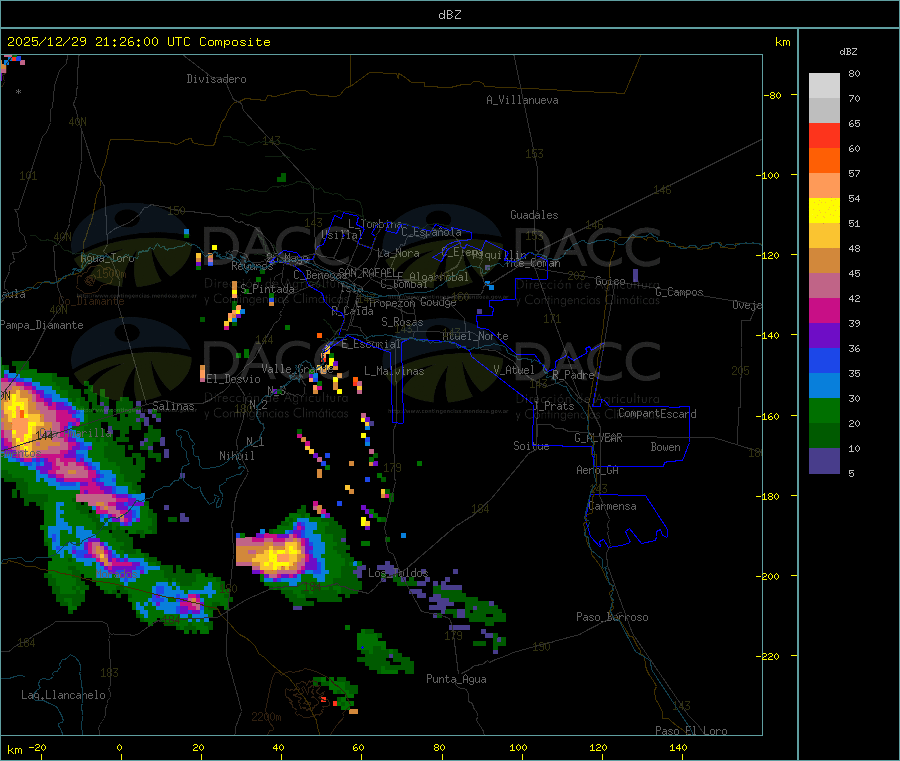Click the SAN_RAFAEL city label
Image resolution: width=900 pixels, height=761 pixels.
(367, 272)
